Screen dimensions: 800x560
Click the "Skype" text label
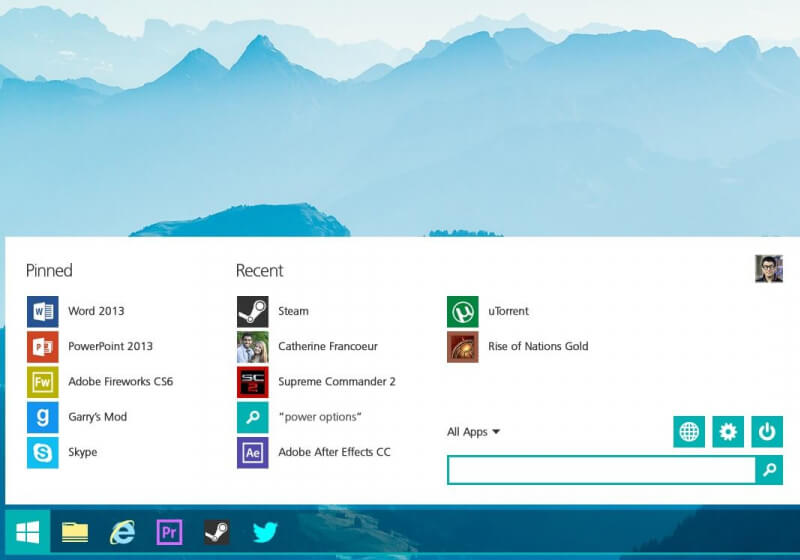coord(83,452)
